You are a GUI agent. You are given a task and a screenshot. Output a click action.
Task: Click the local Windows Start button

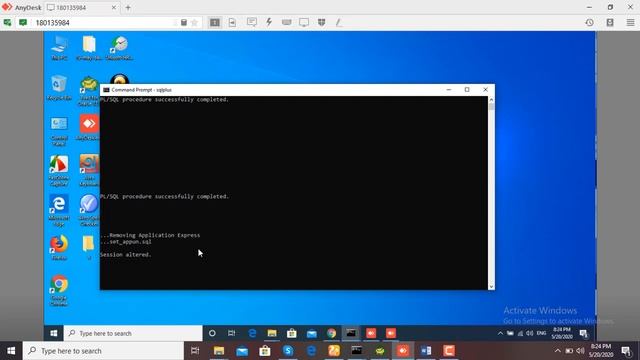11,351
